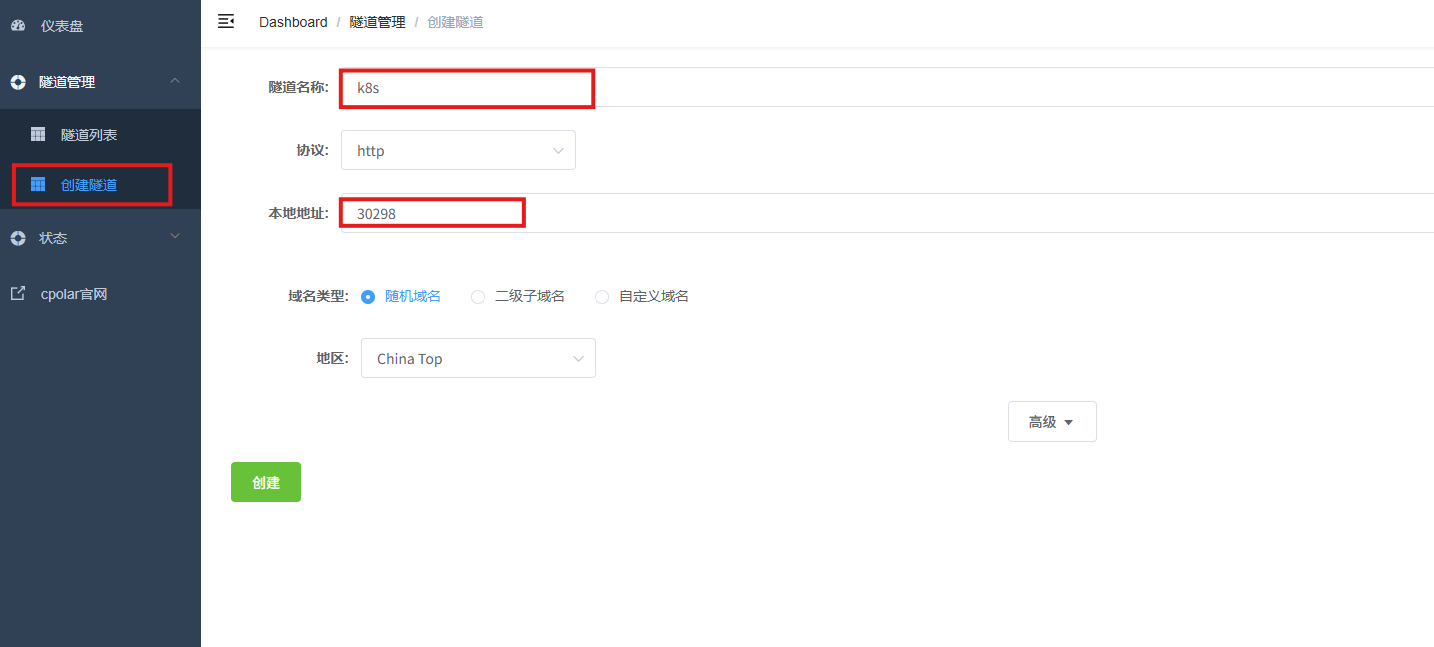
Task: Expand the 高级 advanced options button
Action: coord(1052,422)
